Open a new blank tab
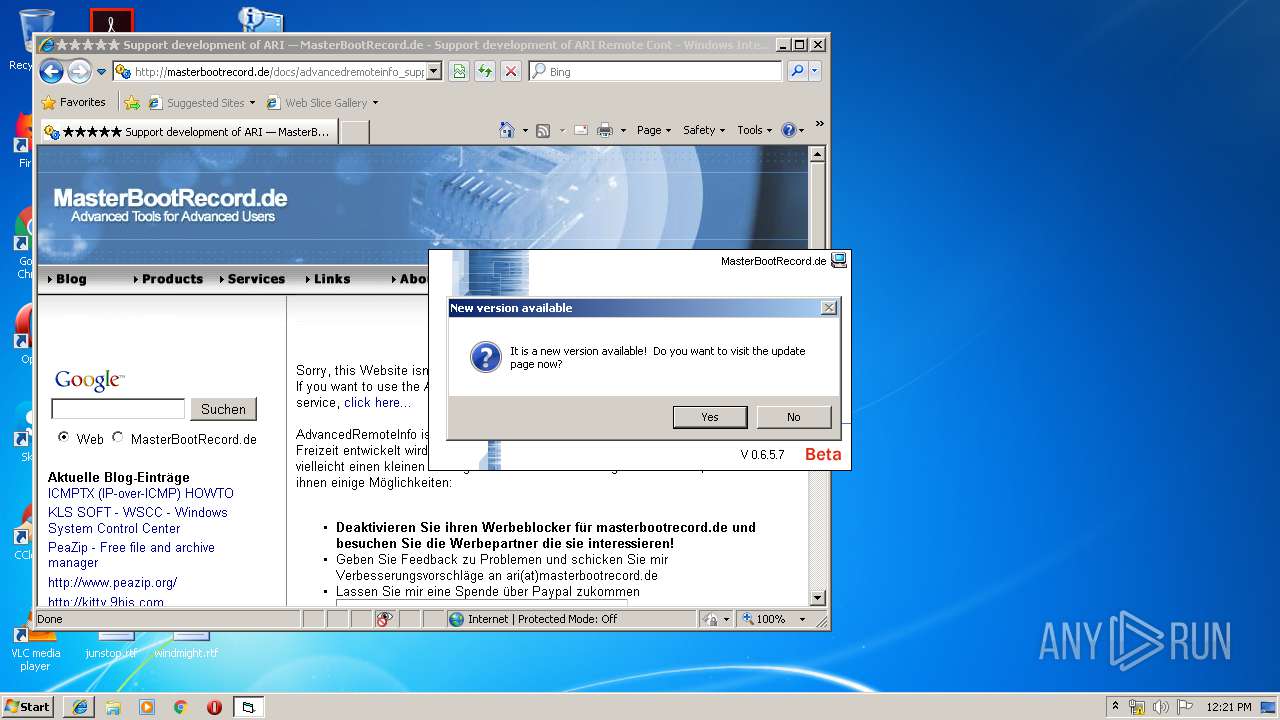The image size is (1280, 720). 354,131
